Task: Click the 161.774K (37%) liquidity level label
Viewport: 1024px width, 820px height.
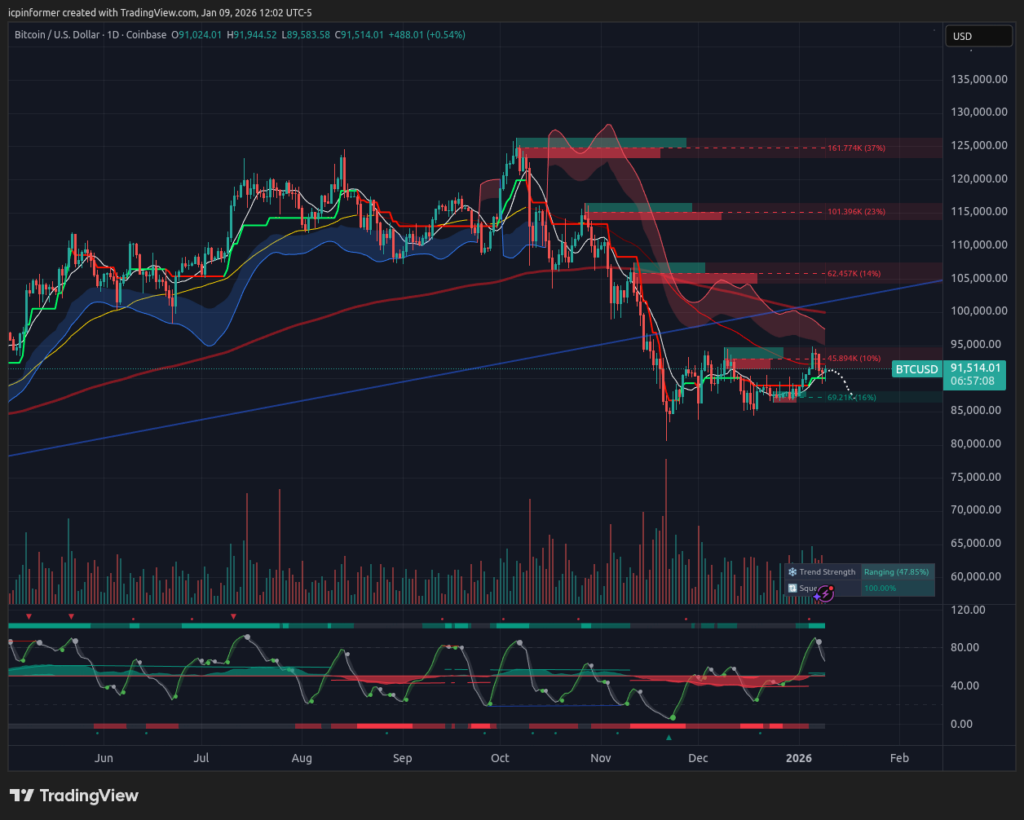Action: coord(857,148)
